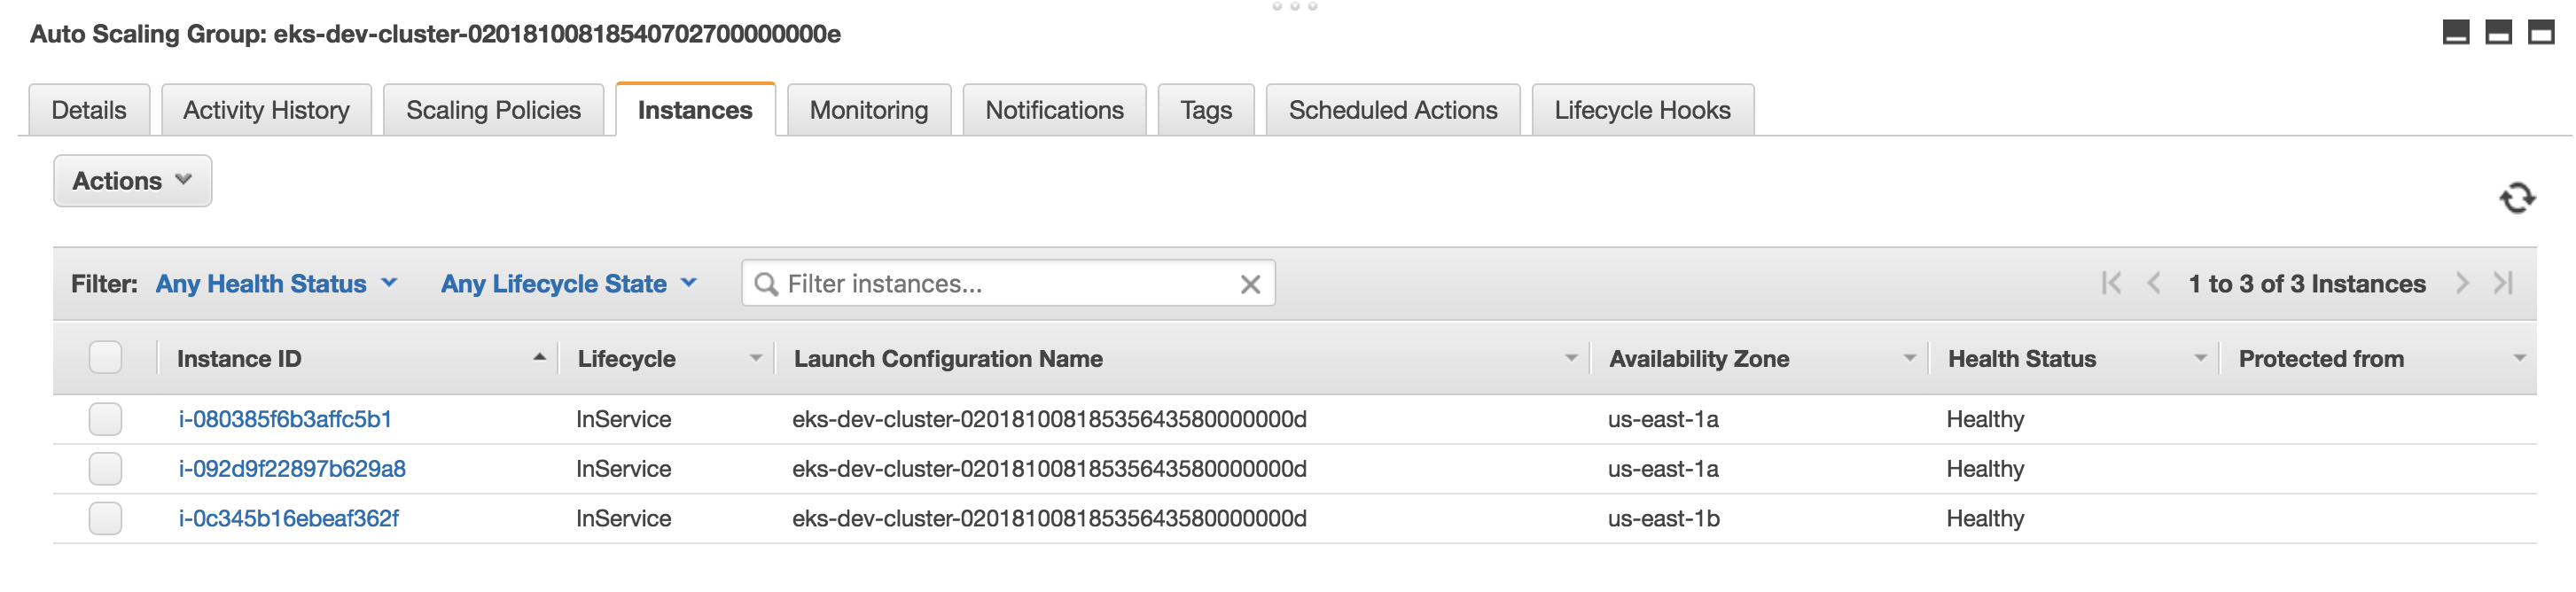Select instance i-080385f6b3affc5b1 checkbox
The width and height of the screenshot is (2576, 592).
(x=105, y=419)
